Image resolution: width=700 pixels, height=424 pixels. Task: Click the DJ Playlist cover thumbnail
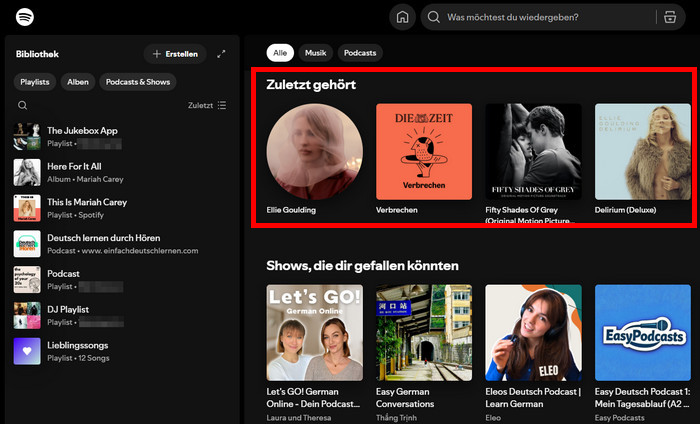point(27,315)
